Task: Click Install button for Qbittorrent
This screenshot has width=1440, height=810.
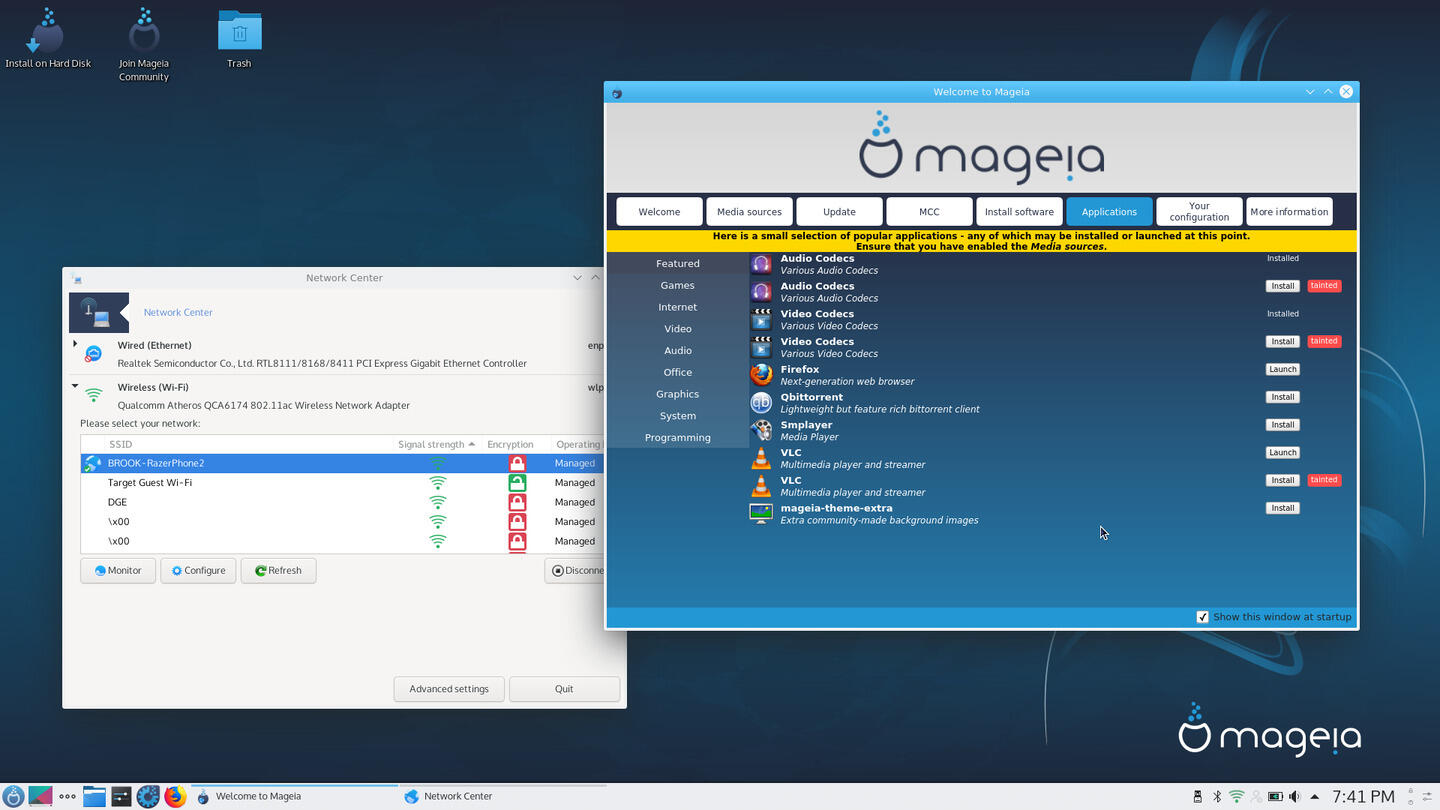Action: 1282,397
